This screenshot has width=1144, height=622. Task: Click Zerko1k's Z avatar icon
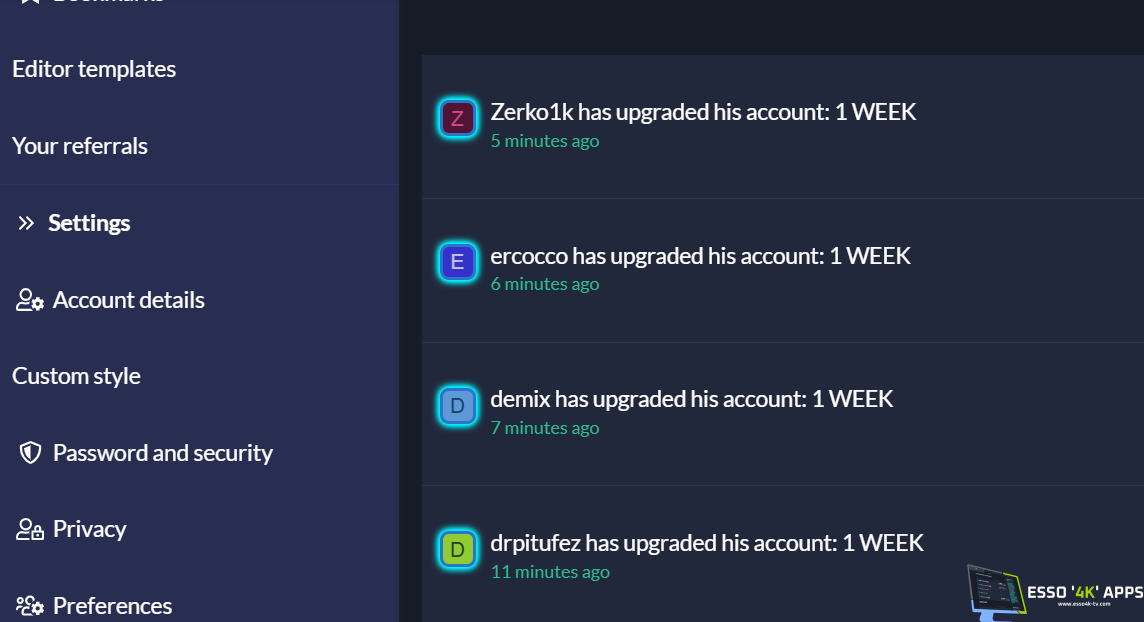pyautogui.click(x=457, y=118)
